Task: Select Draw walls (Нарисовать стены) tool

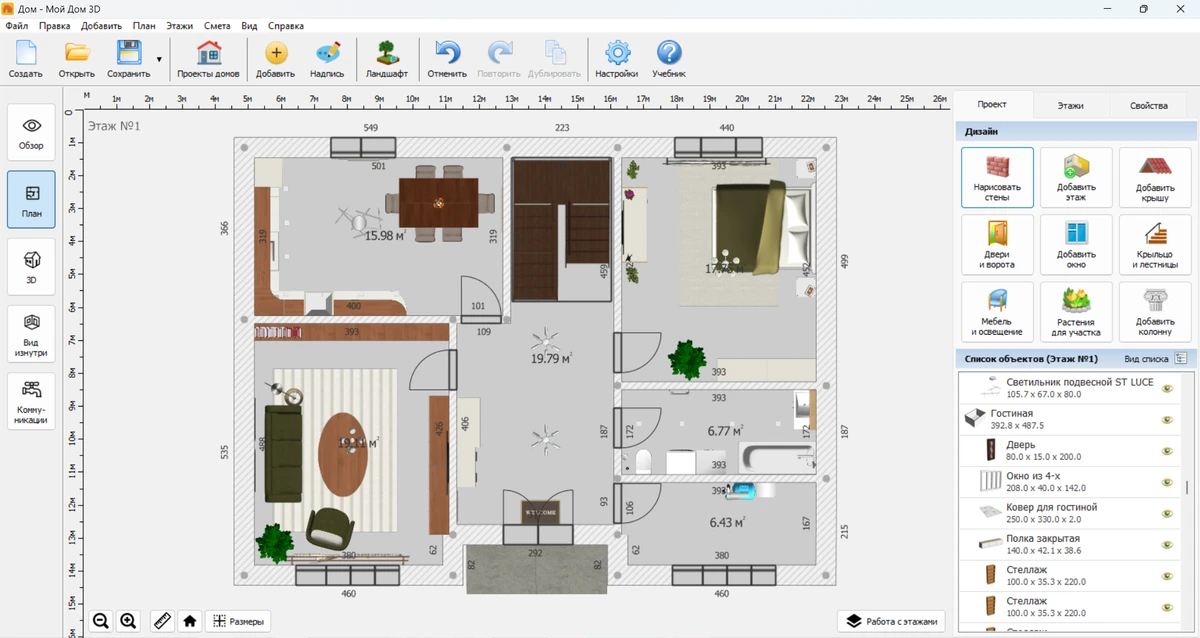Action: coord(997,177)
